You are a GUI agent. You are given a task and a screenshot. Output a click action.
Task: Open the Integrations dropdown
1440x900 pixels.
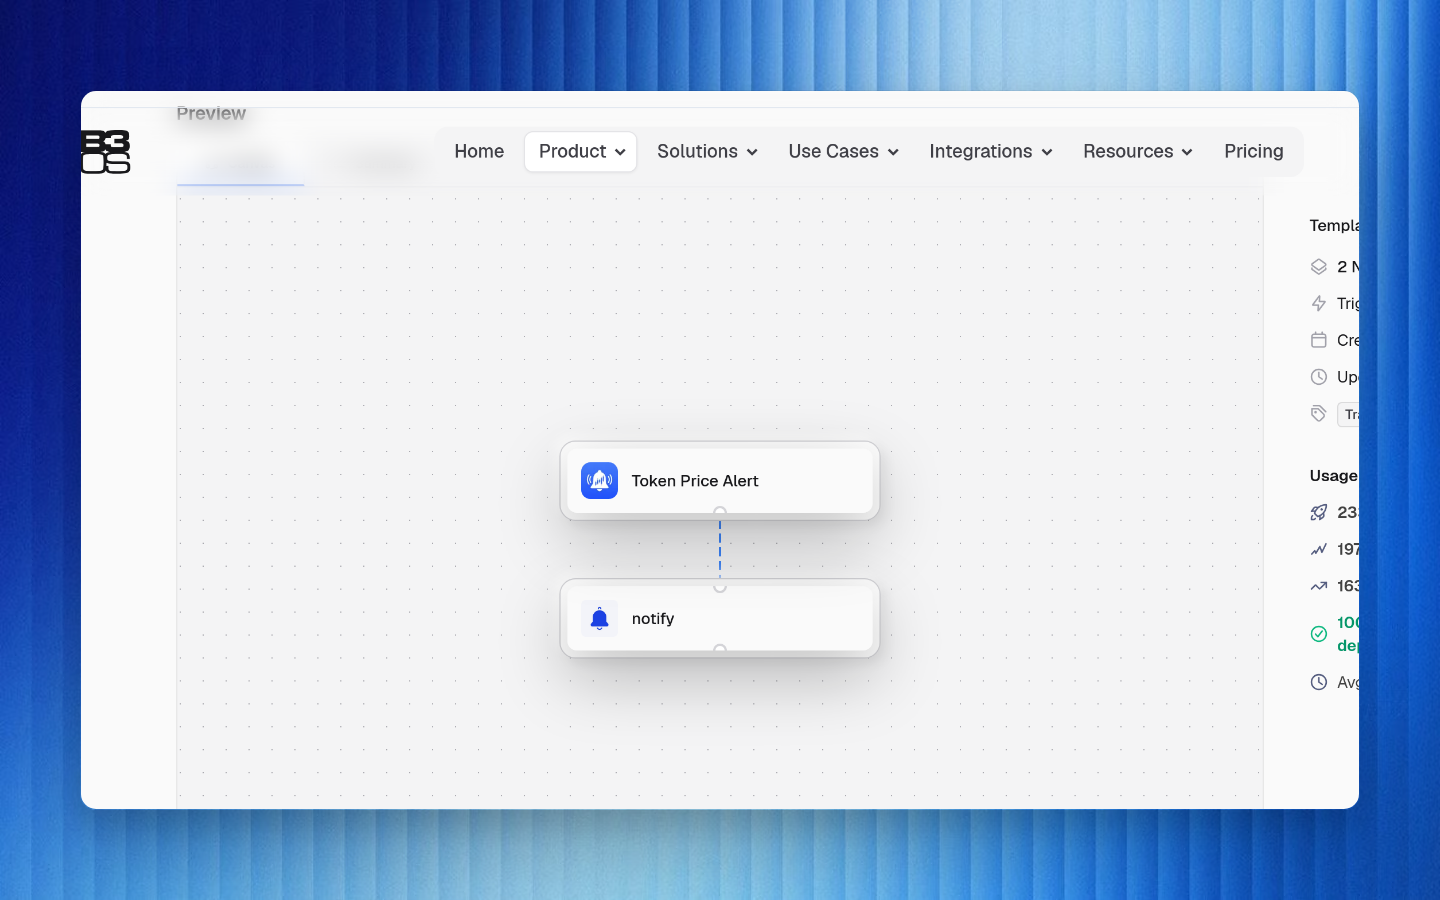(x=990, y=152)
